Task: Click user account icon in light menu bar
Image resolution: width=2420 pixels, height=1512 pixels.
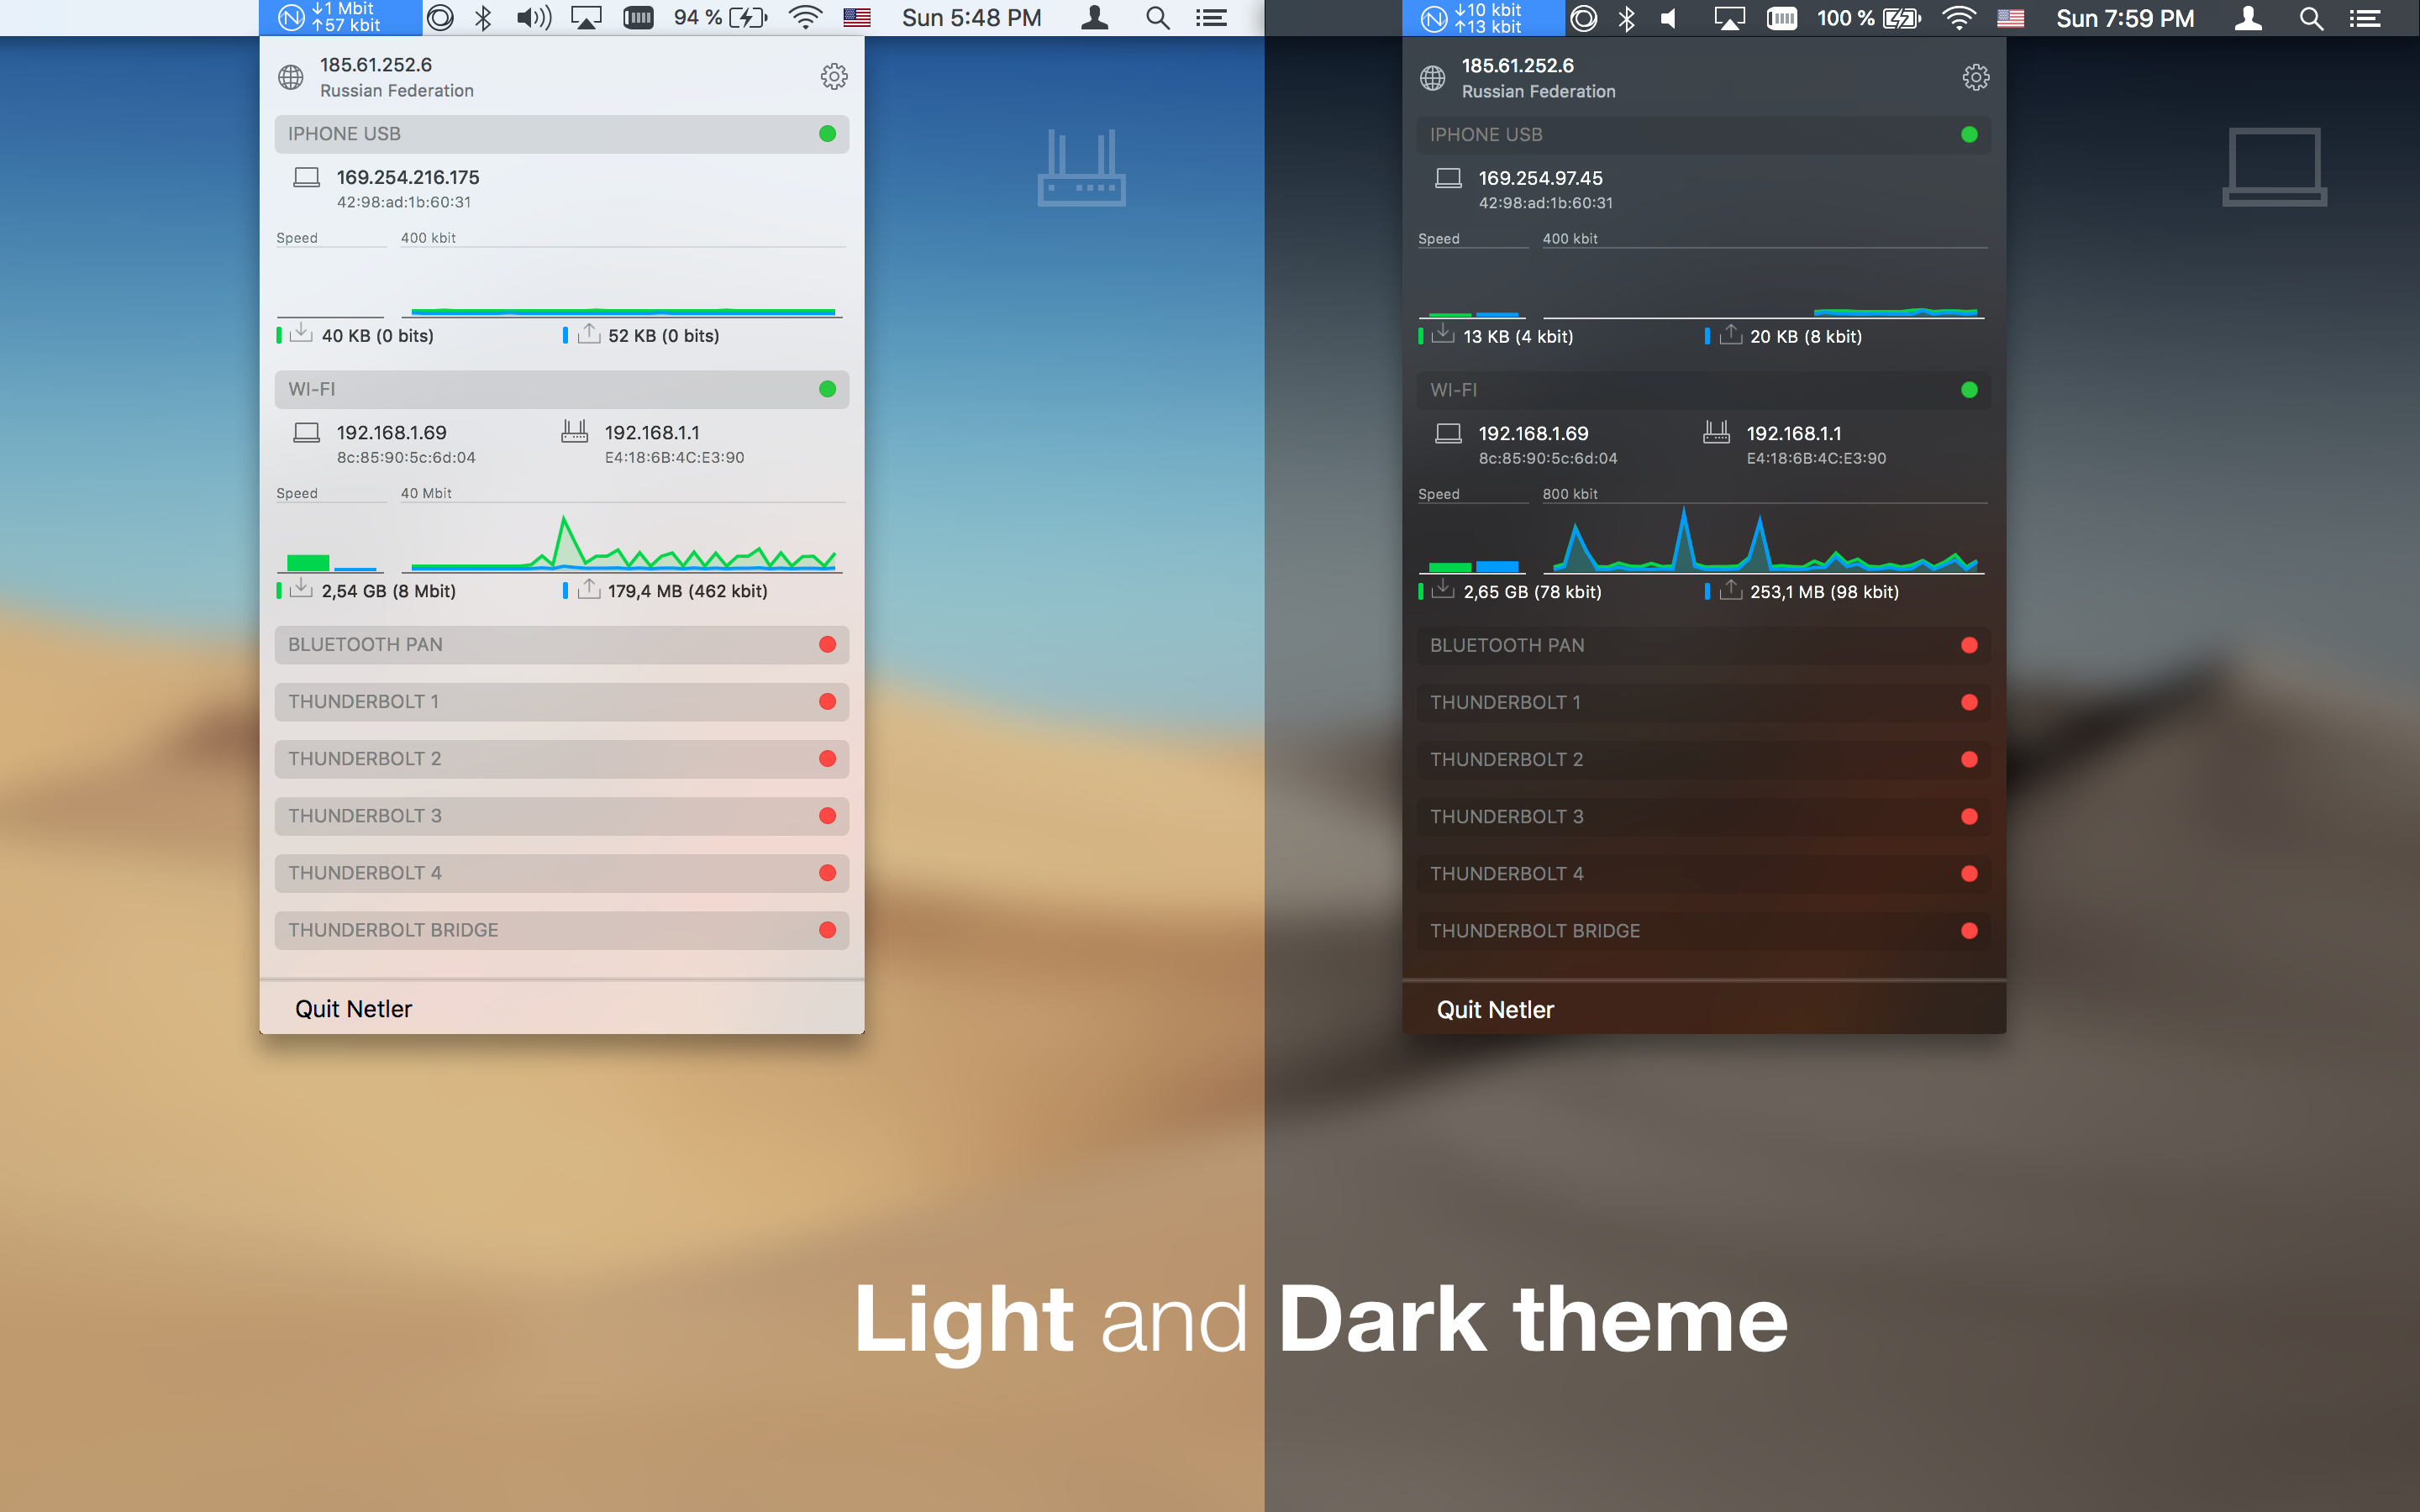Action: 1095,17
